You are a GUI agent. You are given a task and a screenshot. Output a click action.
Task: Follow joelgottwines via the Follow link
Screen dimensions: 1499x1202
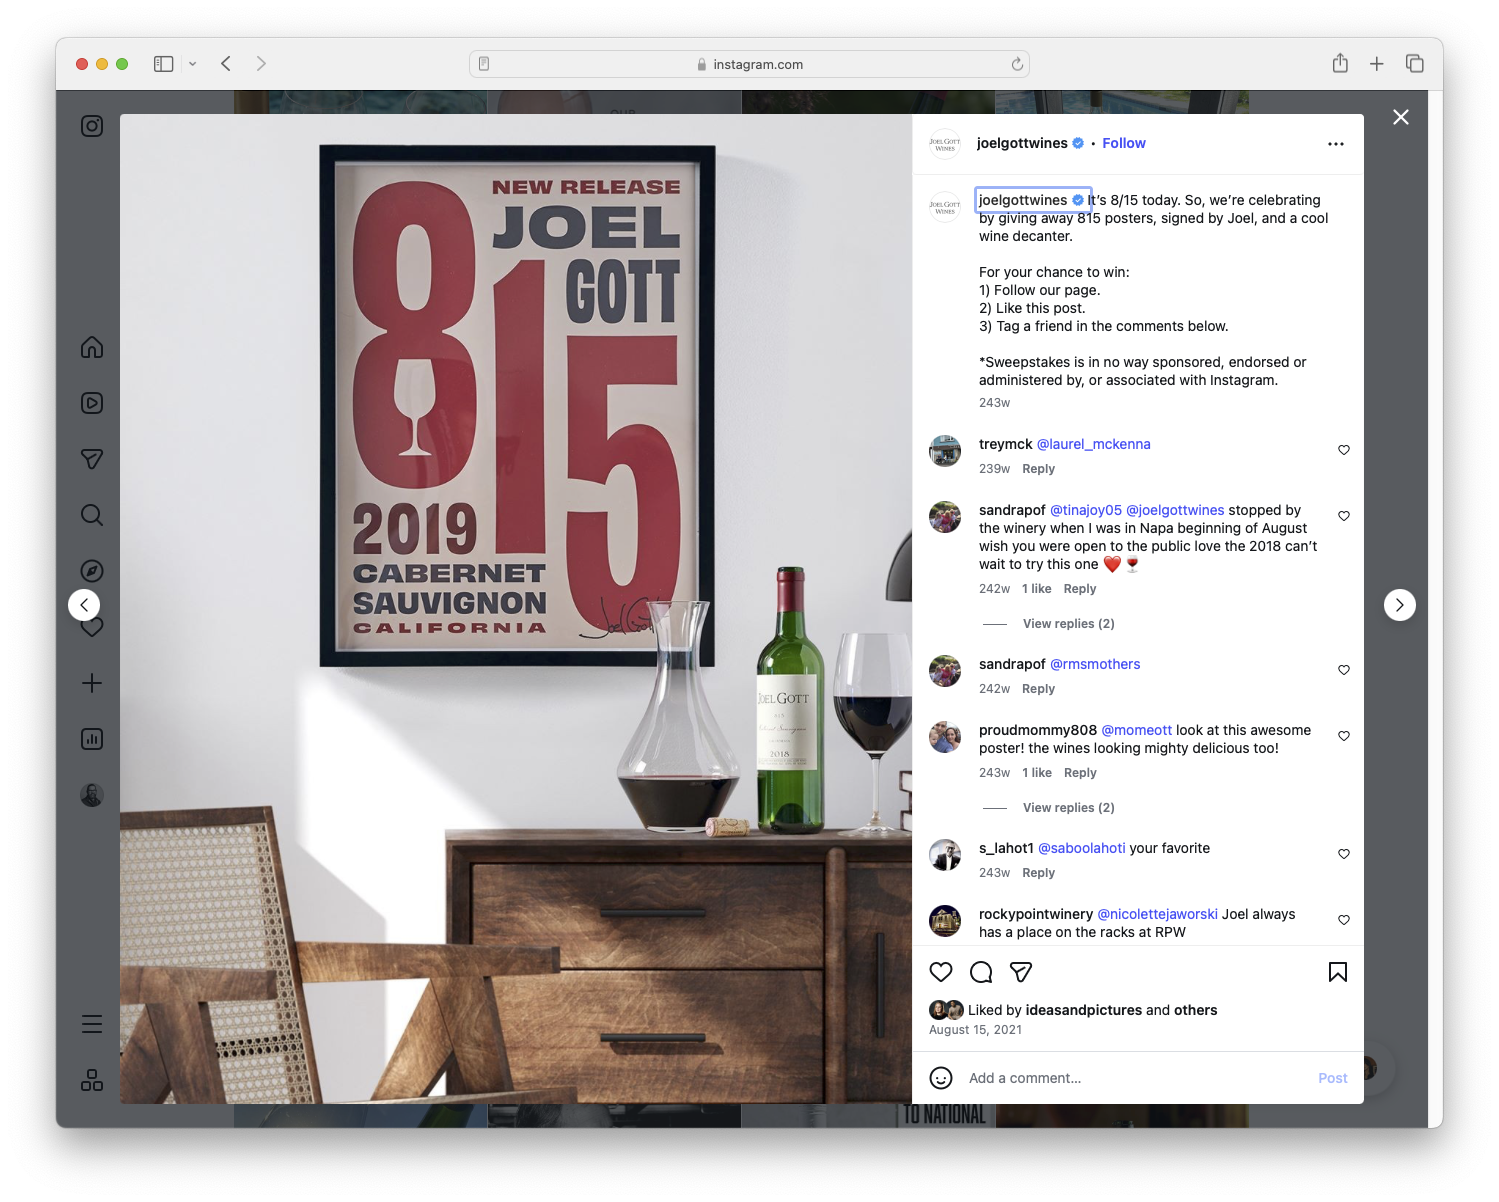1123,143
